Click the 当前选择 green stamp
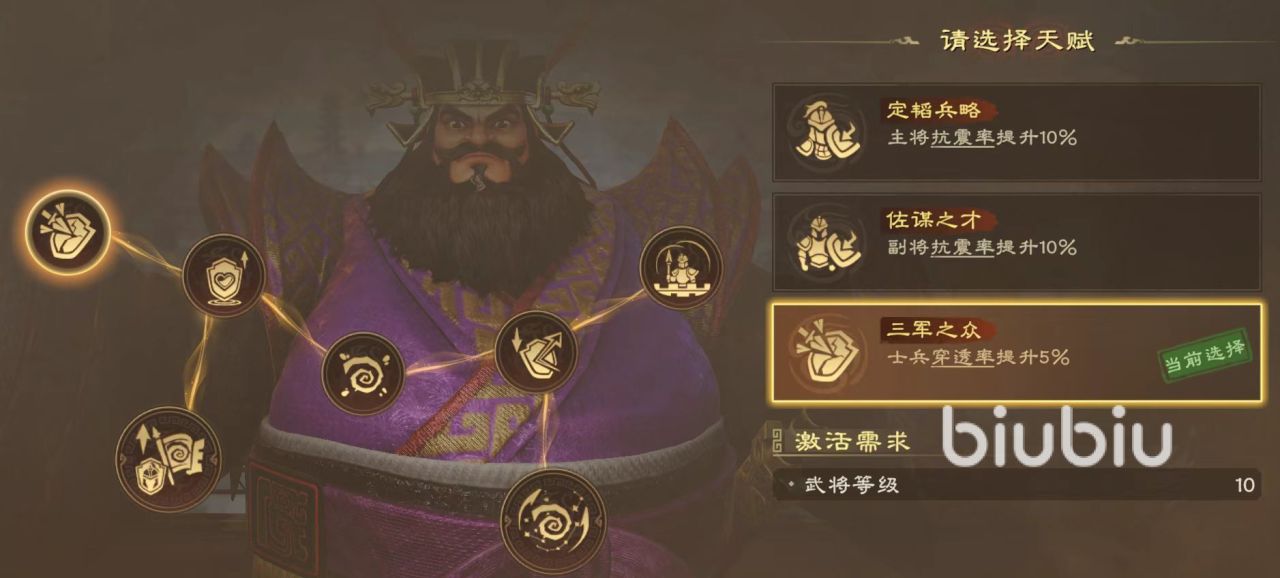Viewport: 1280px width, 578px height. click(x=1205, y=355)
